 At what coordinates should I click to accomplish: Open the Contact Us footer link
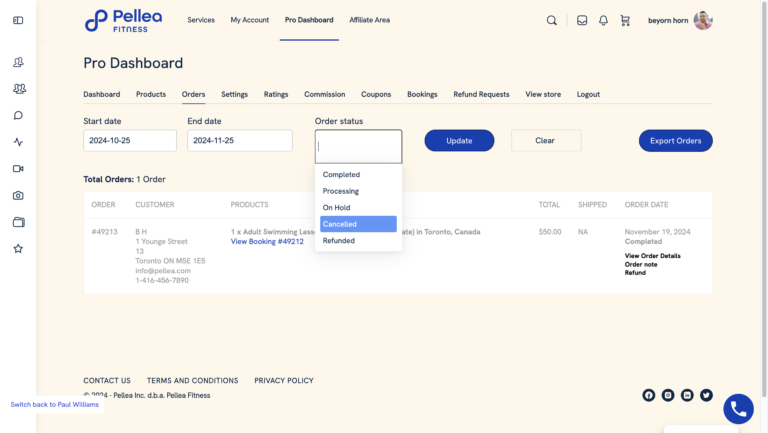[x=107, y=381]
